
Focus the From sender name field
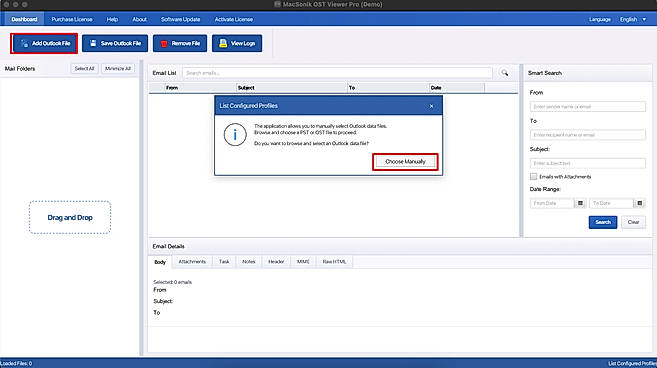point(587,107)
